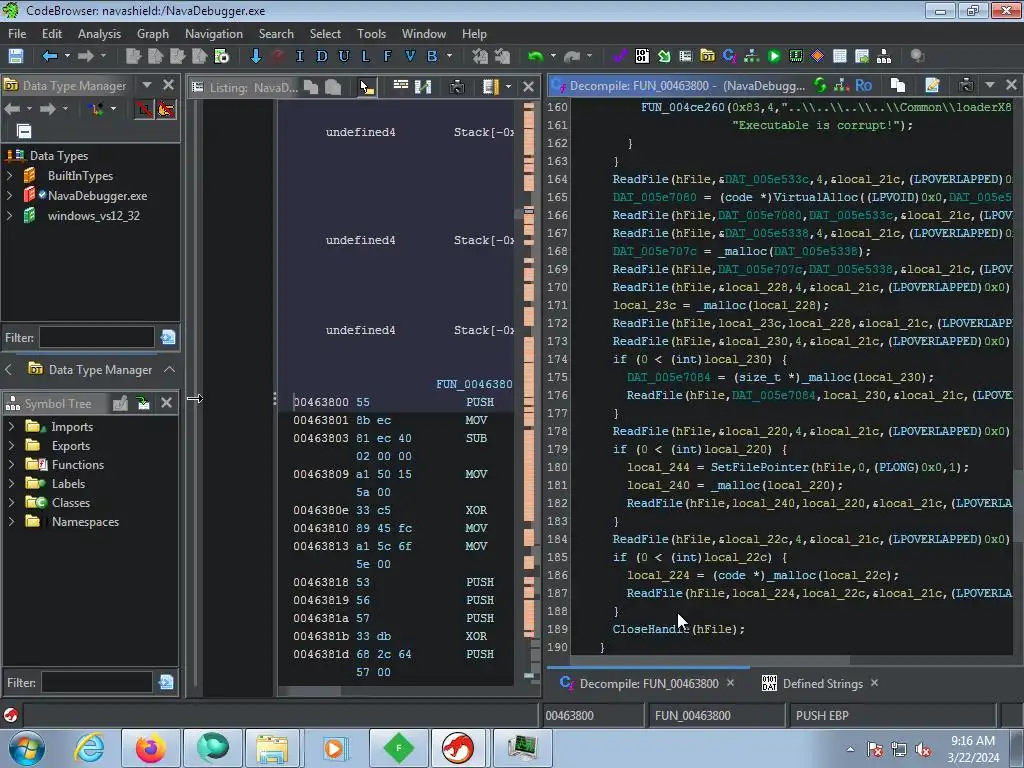The width and height of the screenshot is (1024, 768).
Task: Go to next Undefined (U icon)
Action: [344, 56]
